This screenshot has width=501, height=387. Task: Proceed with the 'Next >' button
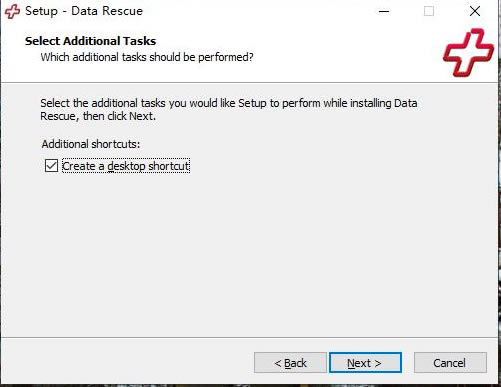365,363
